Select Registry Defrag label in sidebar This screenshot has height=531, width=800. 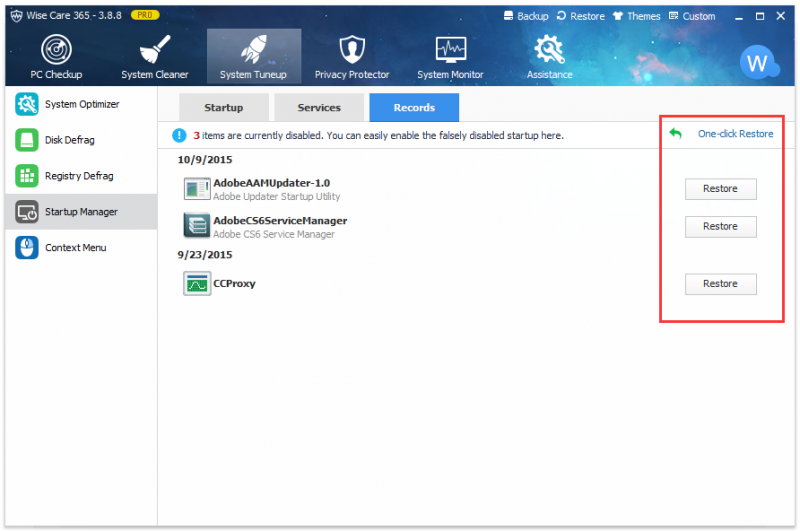(x=79, y=175)
